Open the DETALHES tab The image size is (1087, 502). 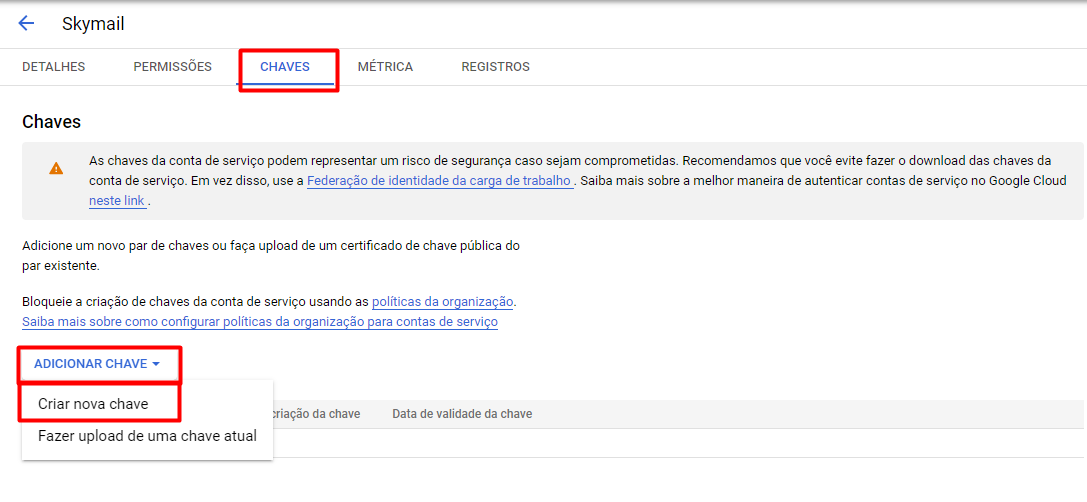[53, 67]
